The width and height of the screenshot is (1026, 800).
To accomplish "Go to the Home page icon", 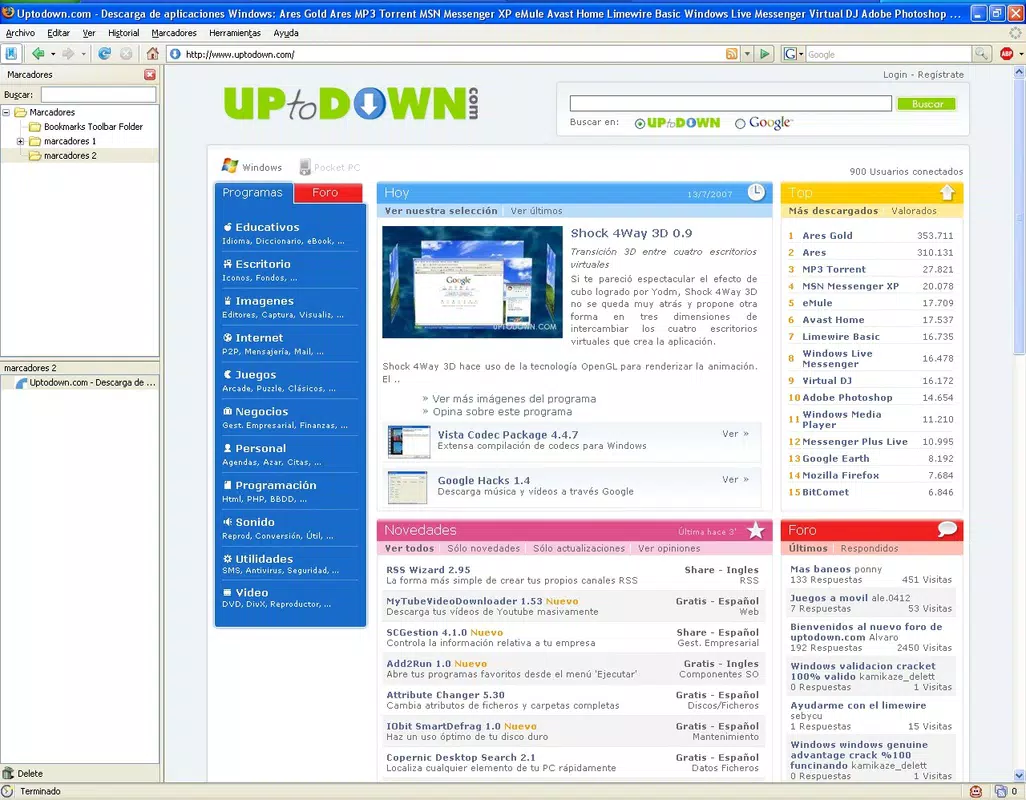I will pos(152,54).
